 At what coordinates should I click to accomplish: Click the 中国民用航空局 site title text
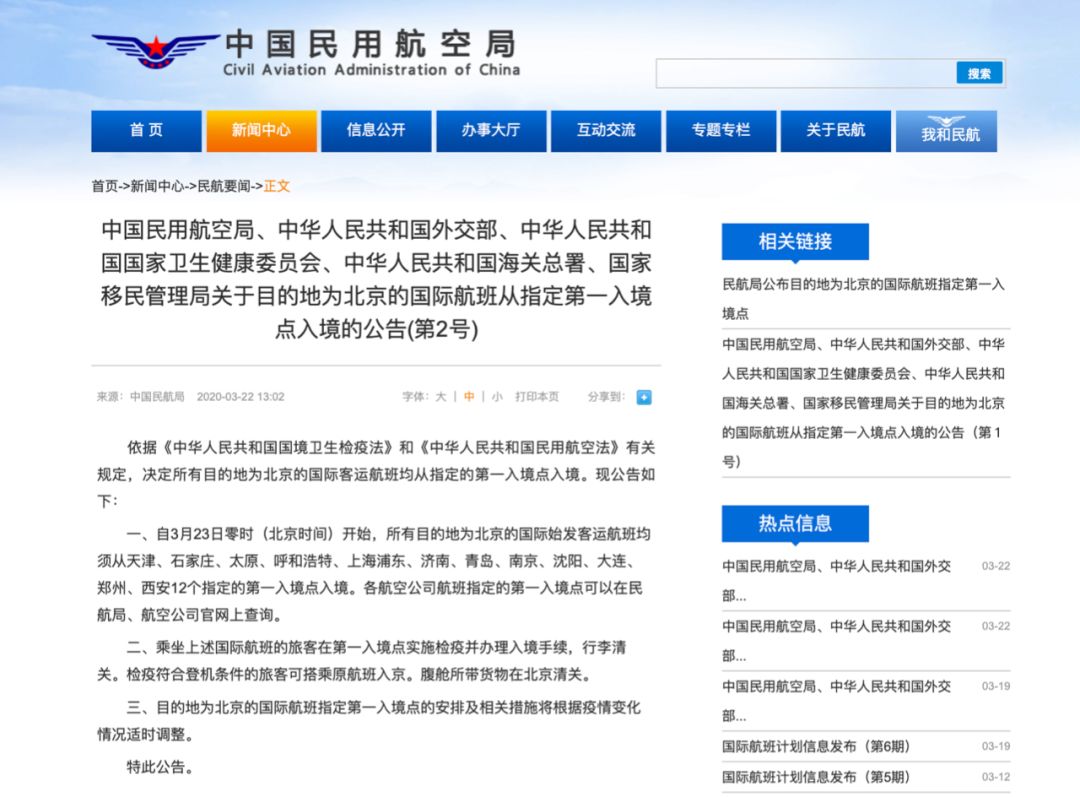click(371, 43)
